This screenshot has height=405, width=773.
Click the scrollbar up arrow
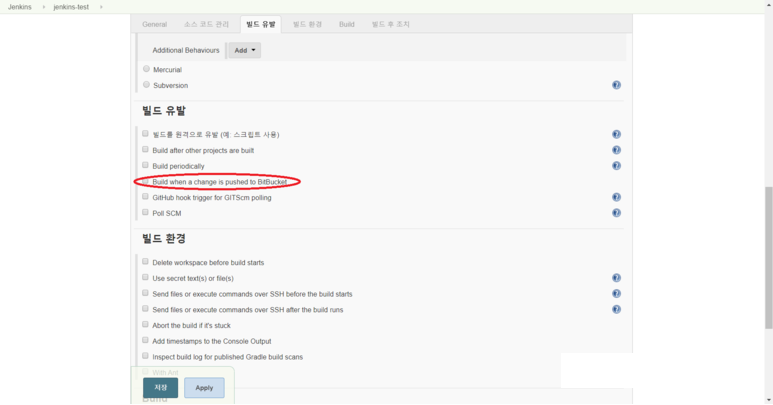pos(769,4)
